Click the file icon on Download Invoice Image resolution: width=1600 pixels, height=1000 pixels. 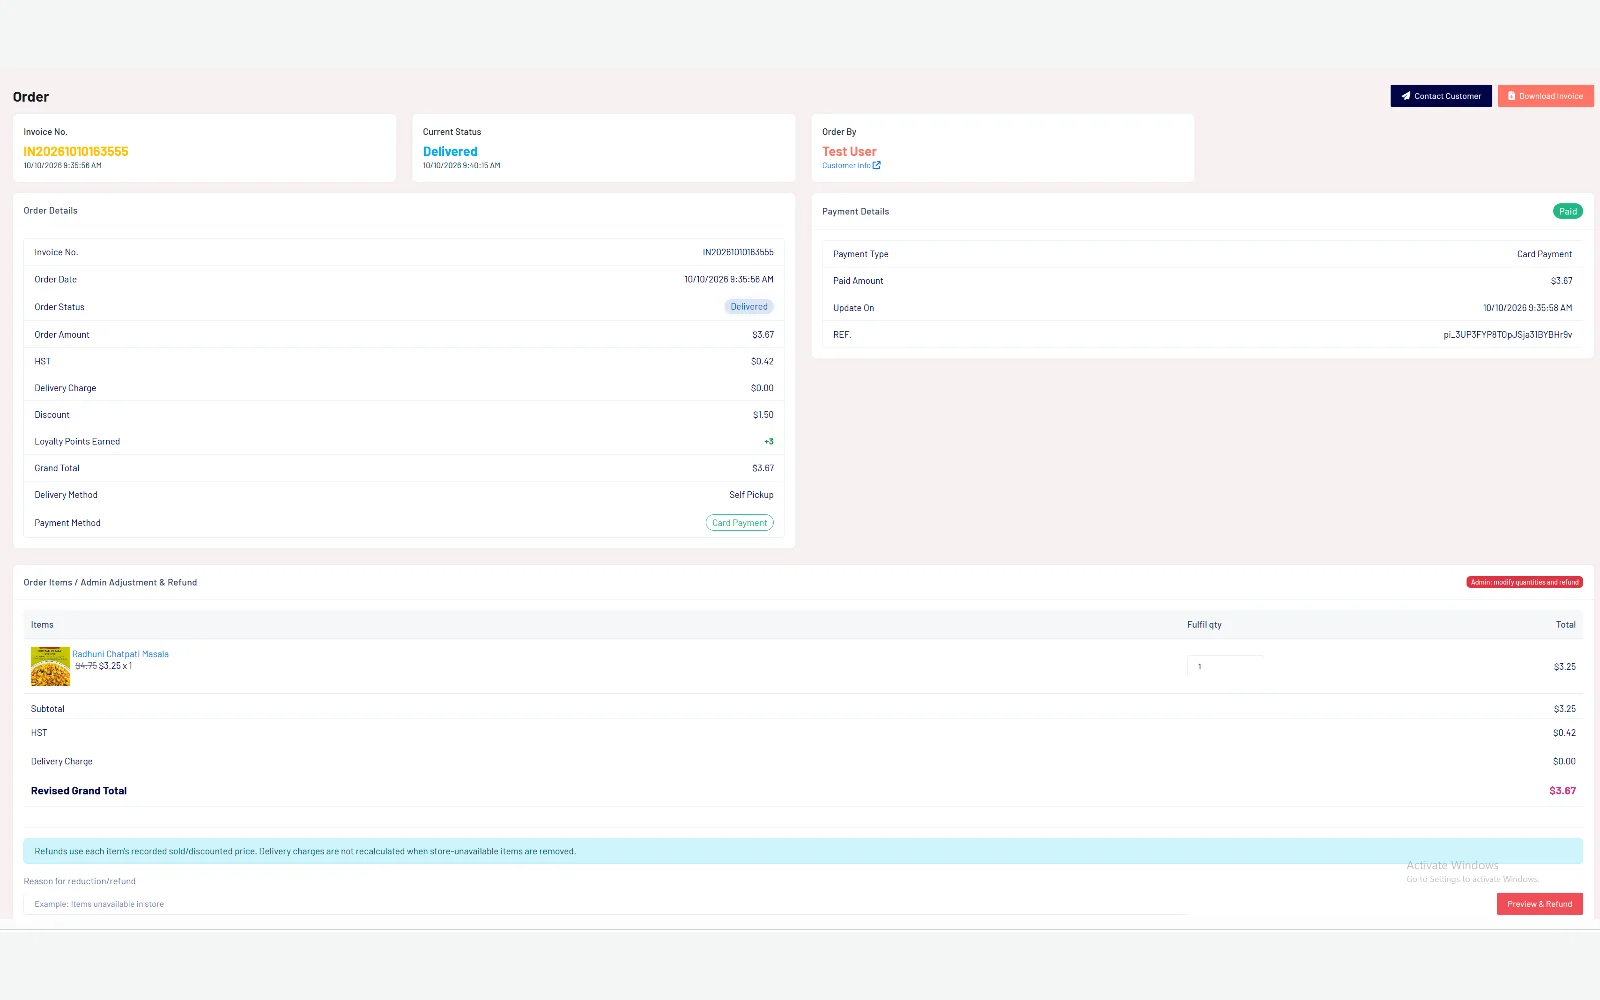[1511, 96]
